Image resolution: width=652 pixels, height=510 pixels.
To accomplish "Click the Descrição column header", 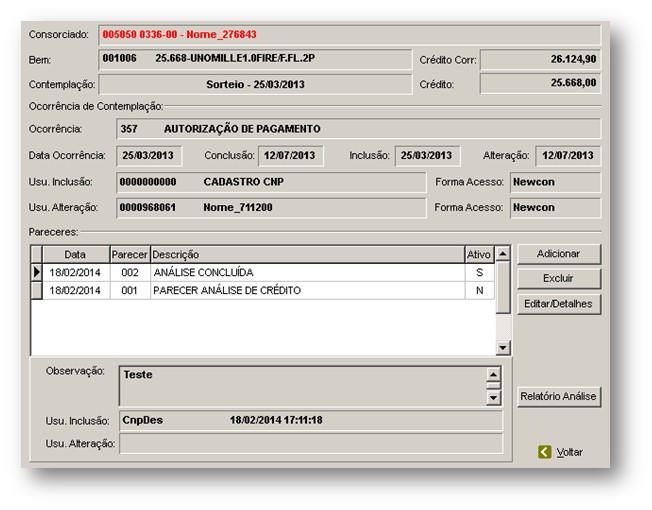I will tap(307, 254).
